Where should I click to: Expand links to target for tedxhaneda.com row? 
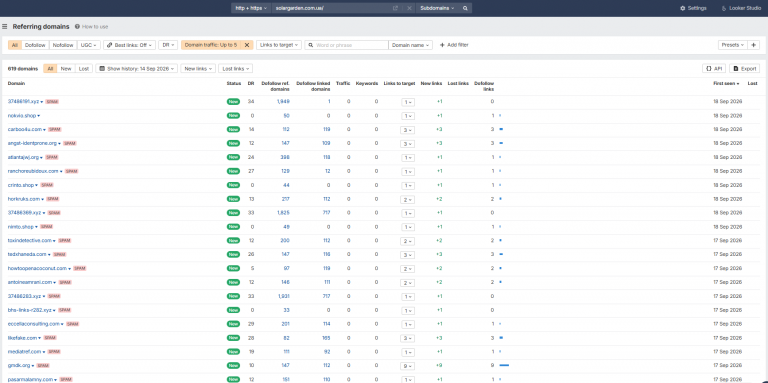[408, 255]
